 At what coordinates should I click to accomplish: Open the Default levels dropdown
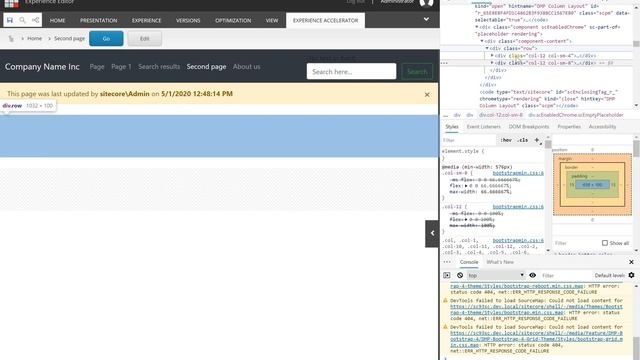(x=609, y=276)
